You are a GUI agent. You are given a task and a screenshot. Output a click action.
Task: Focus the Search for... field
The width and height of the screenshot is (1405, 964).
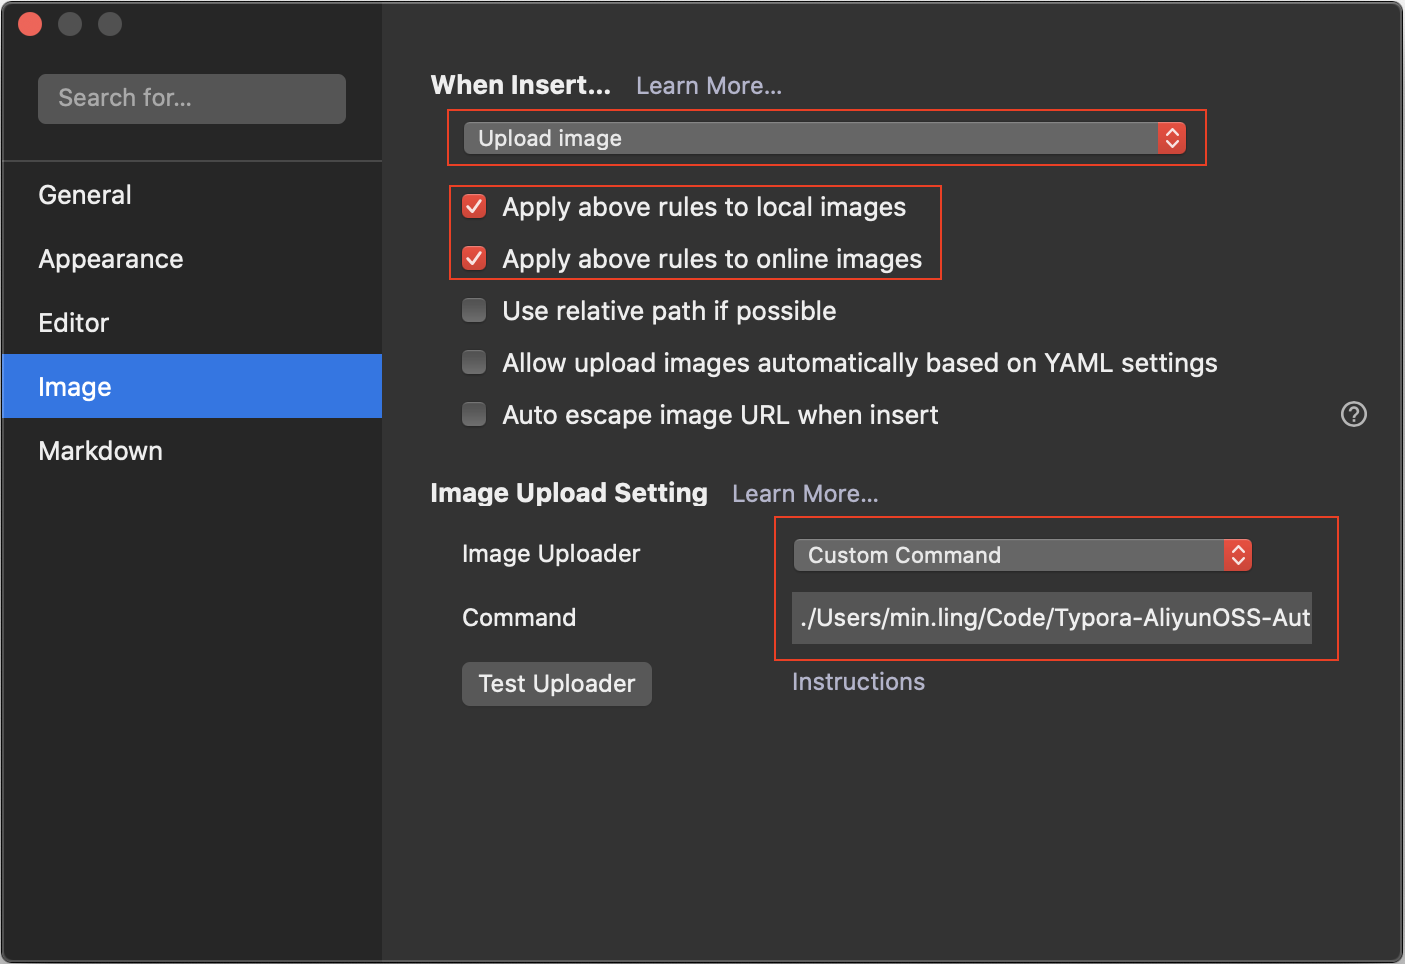click(x=192, y=98)
